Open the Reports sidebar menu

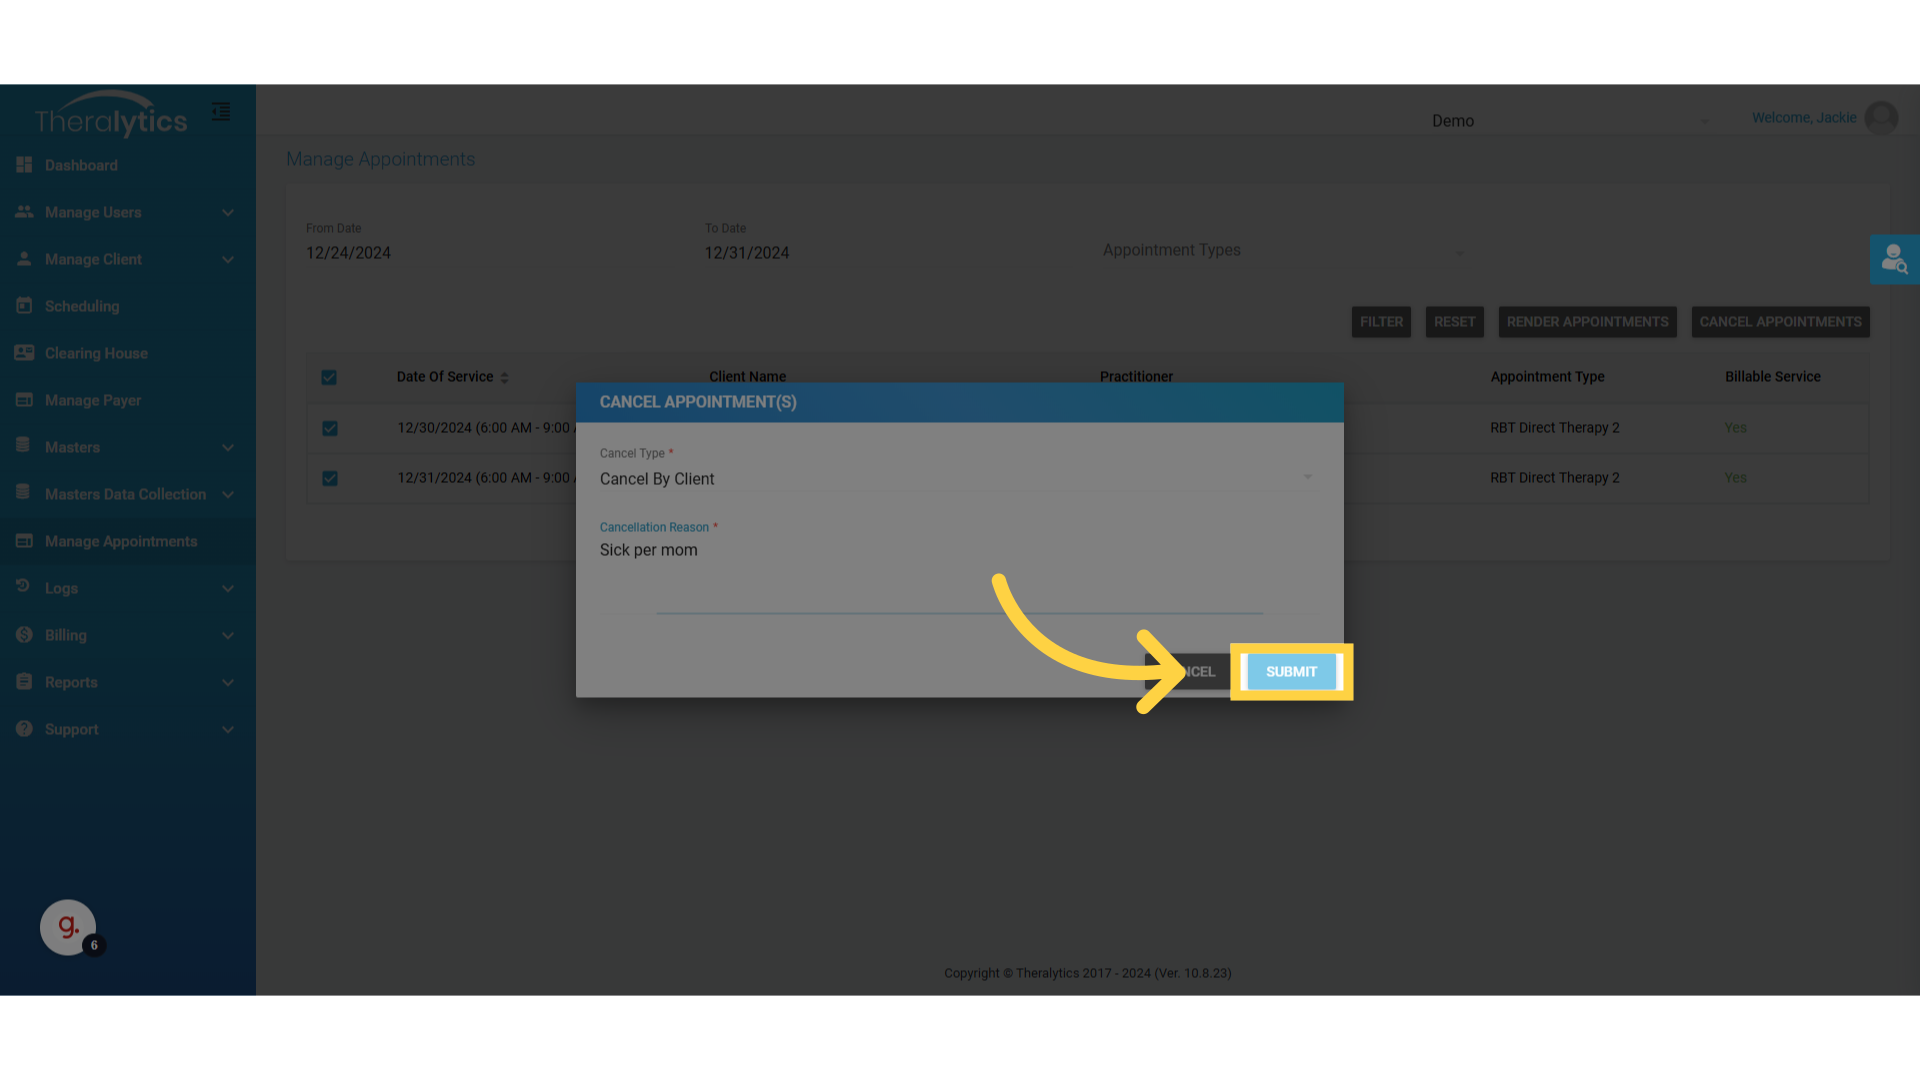tap(71, 682)
